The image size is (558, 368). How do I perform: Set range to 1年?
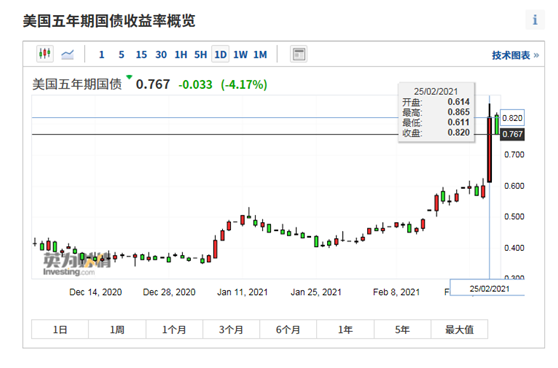point(345,330)
